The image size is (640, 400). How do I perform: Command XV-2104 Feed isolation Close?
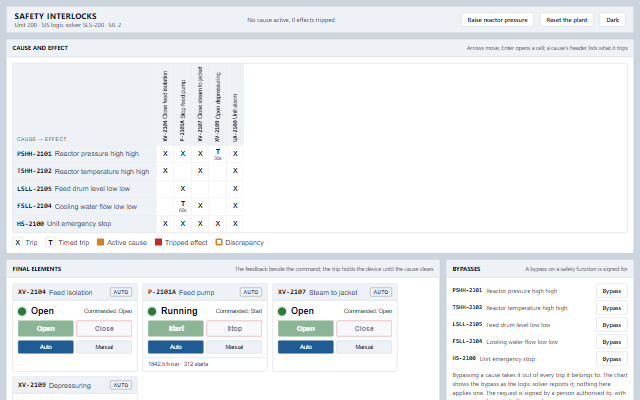click(104, 329)
